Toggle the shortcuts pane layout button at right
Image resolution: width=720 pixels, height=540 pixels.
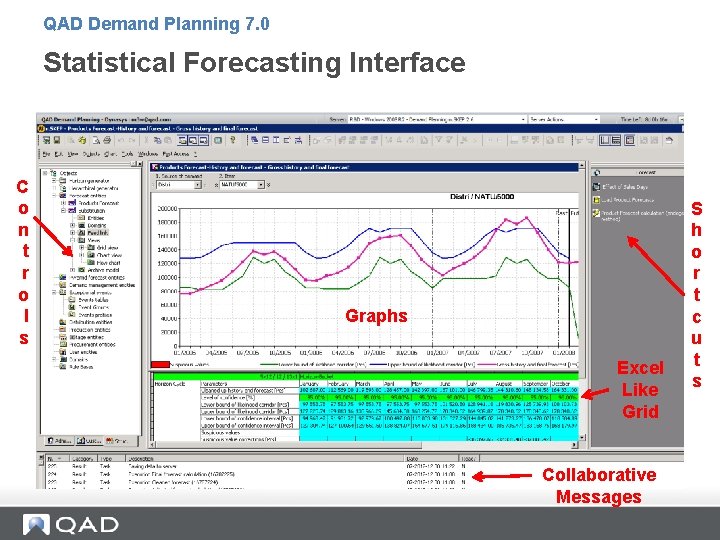(x=630, y=140)
